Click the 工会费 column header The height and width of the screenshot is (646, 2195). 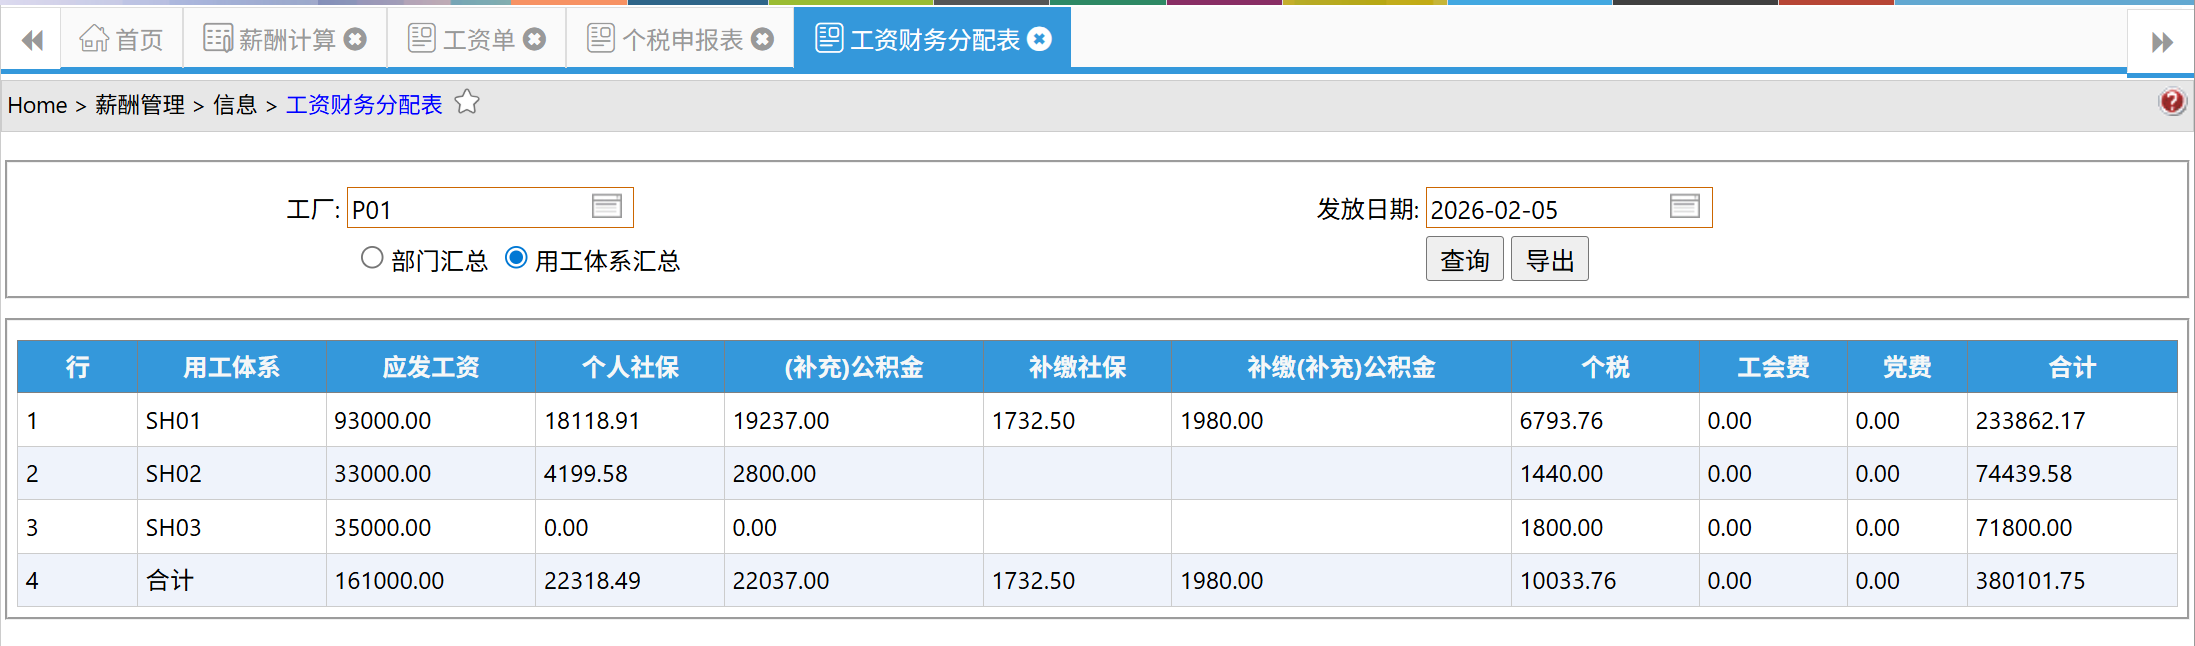(1773, 367)
